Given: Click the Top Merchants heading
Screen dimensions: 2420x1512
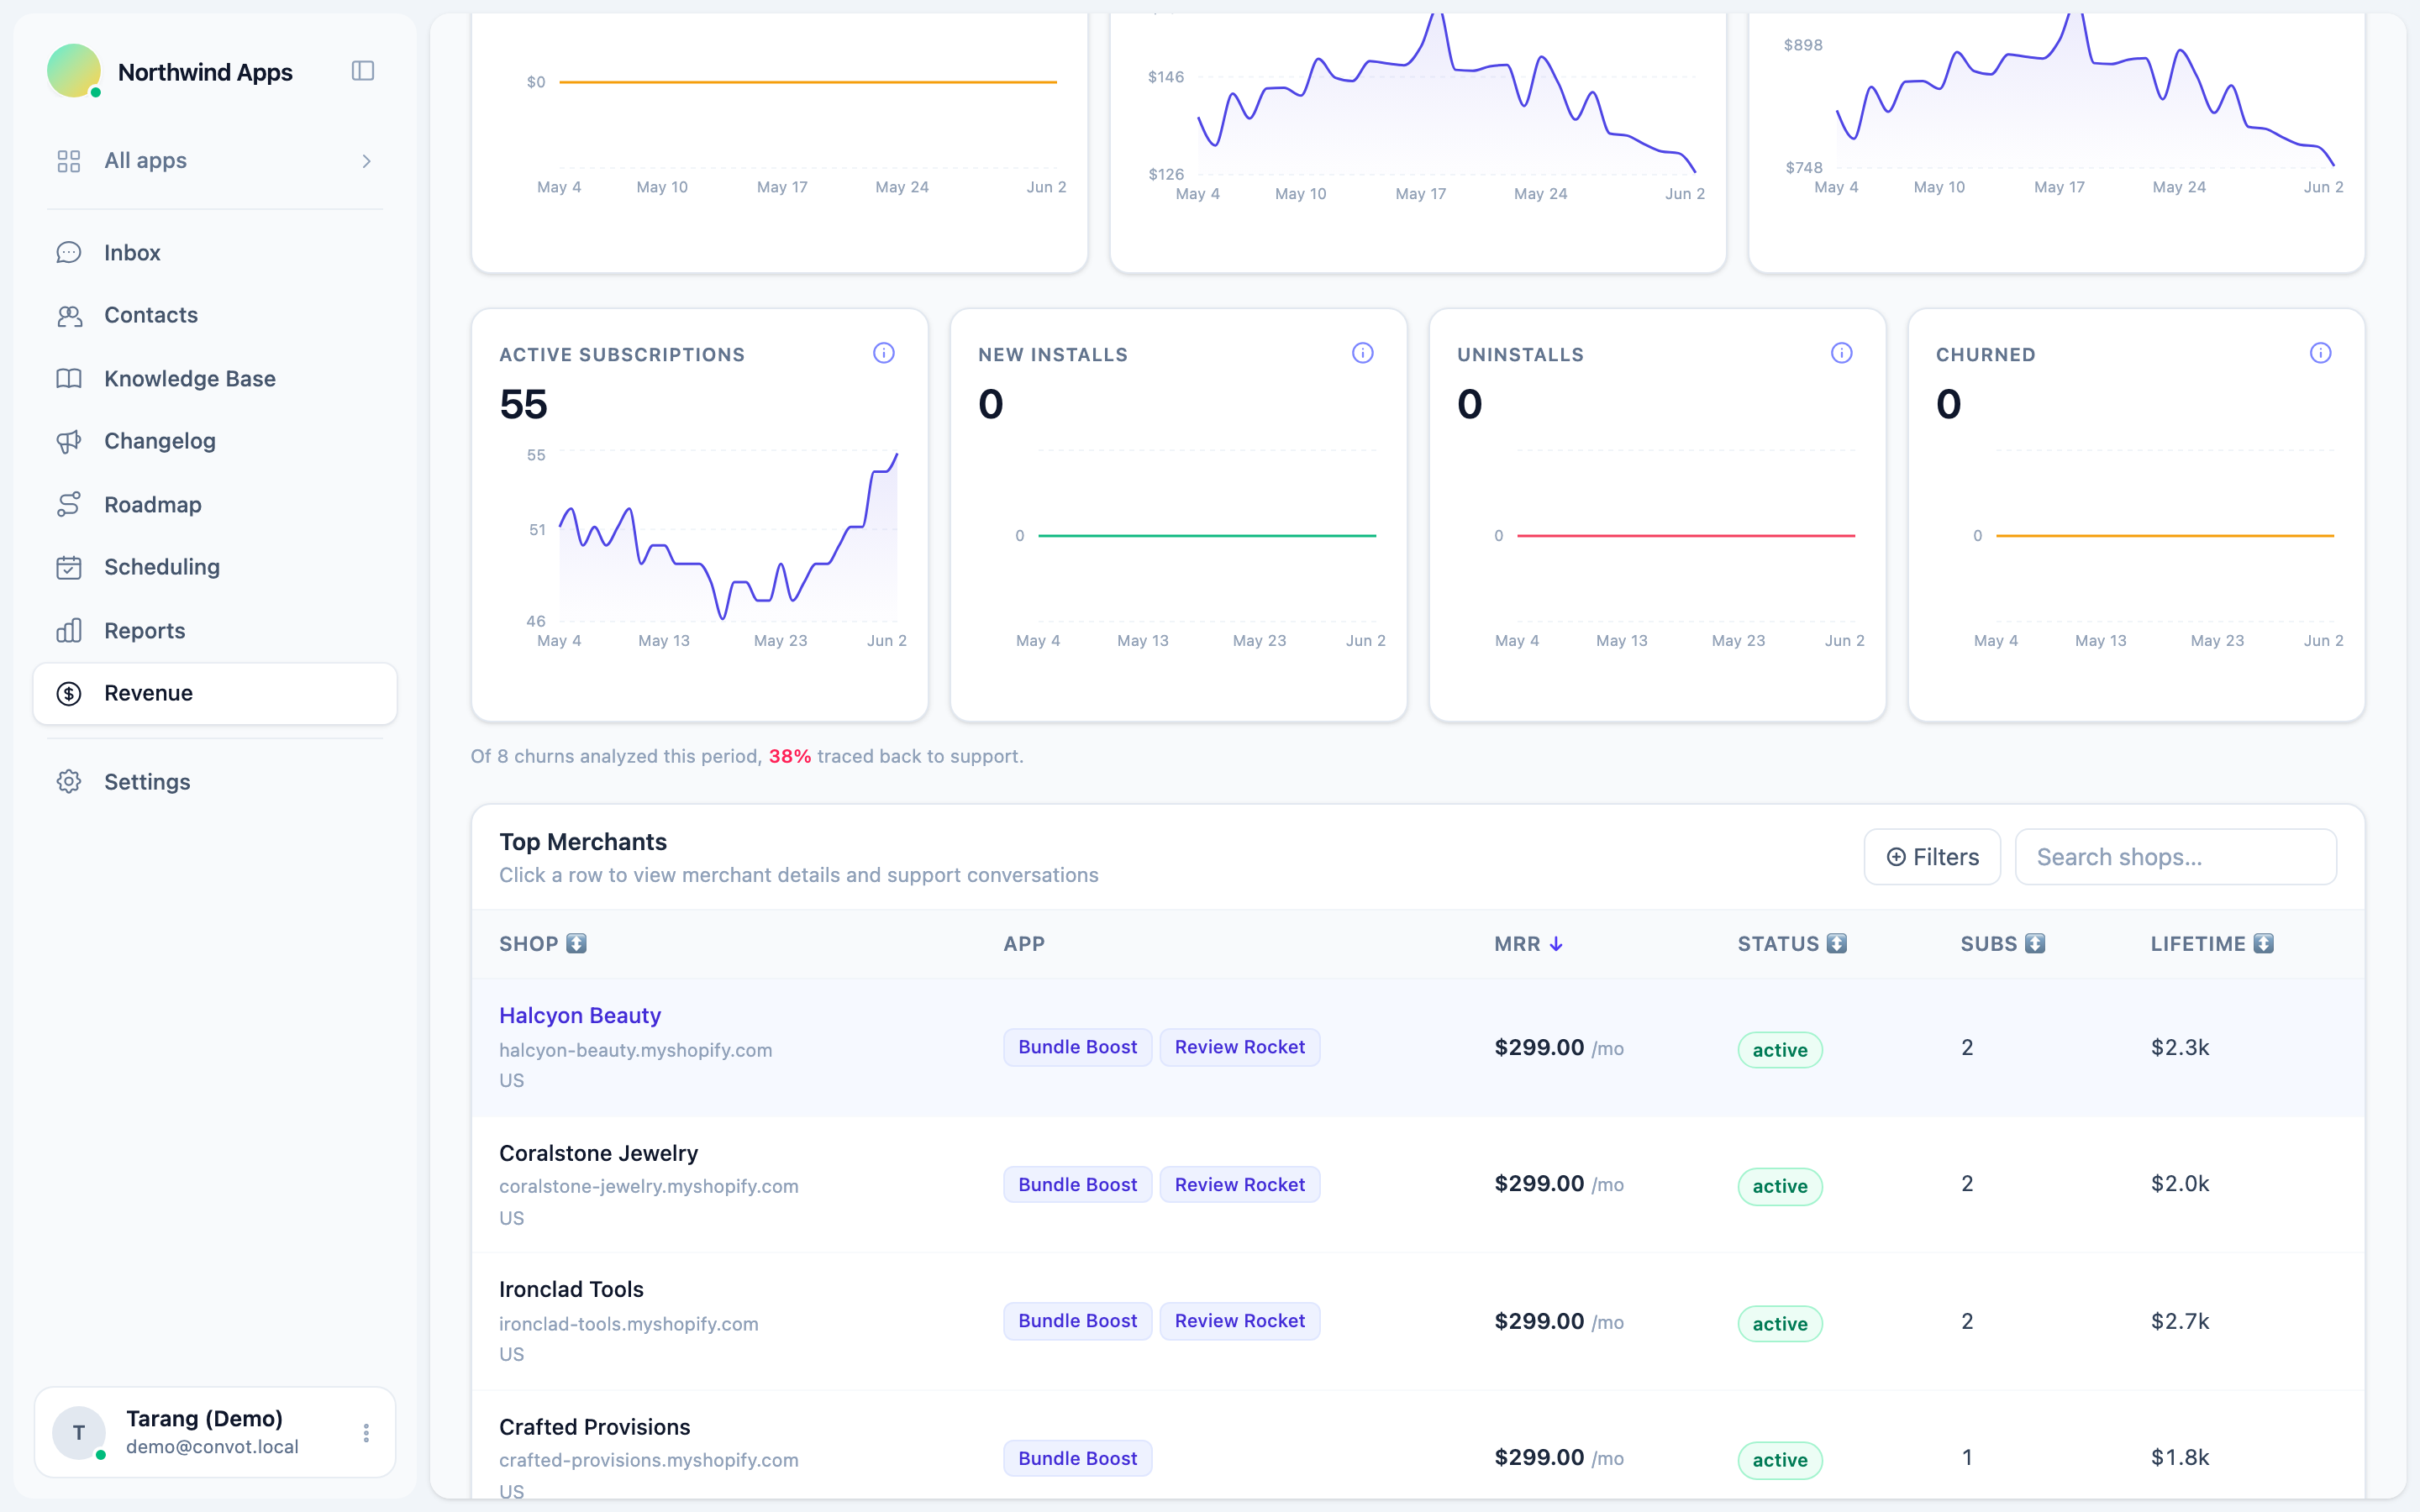Looking at the screenshot, I should [583, 842].
